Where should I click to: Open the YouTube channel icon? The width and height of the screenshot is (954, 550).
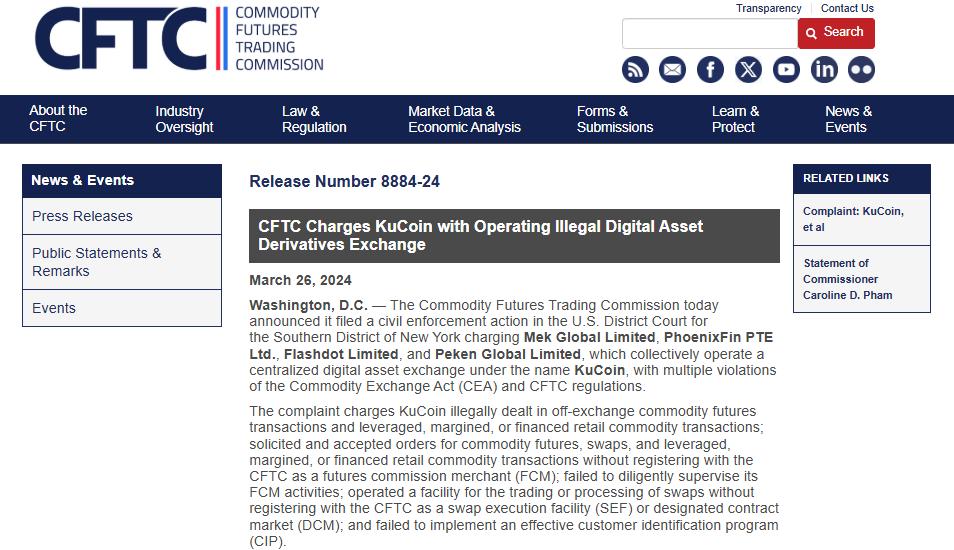(x=786, y=69)
